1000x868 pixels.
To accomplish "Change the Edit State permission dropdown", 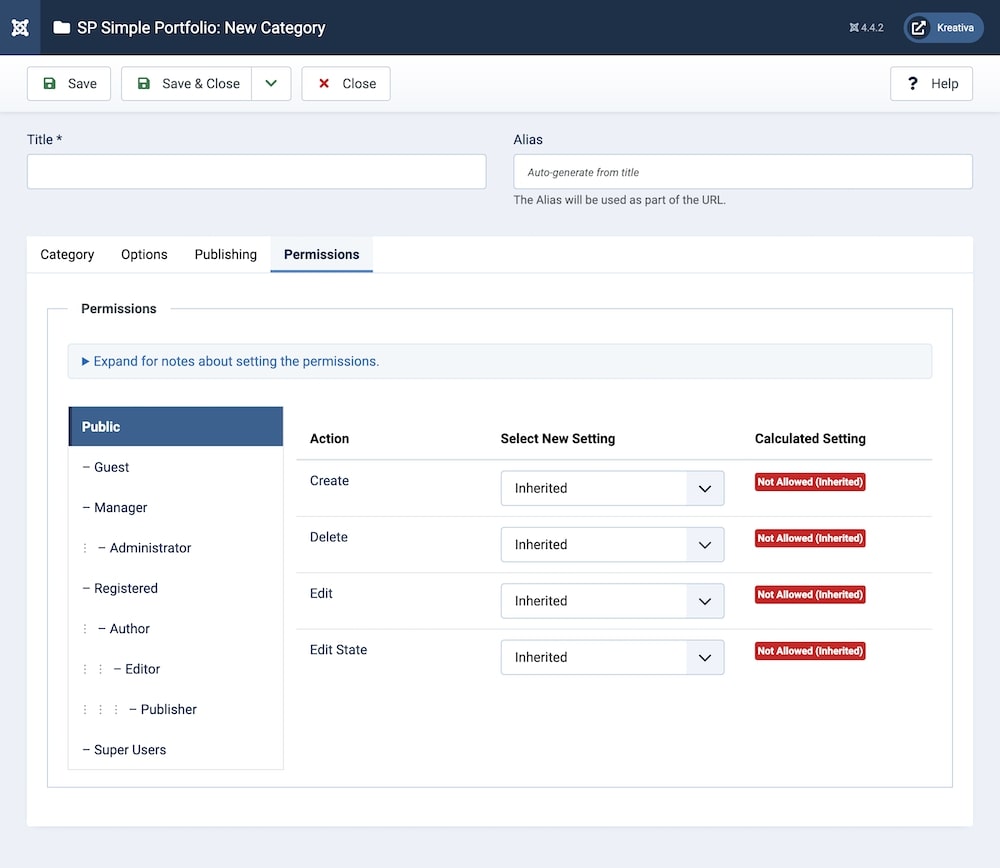I will click(612, 658).
